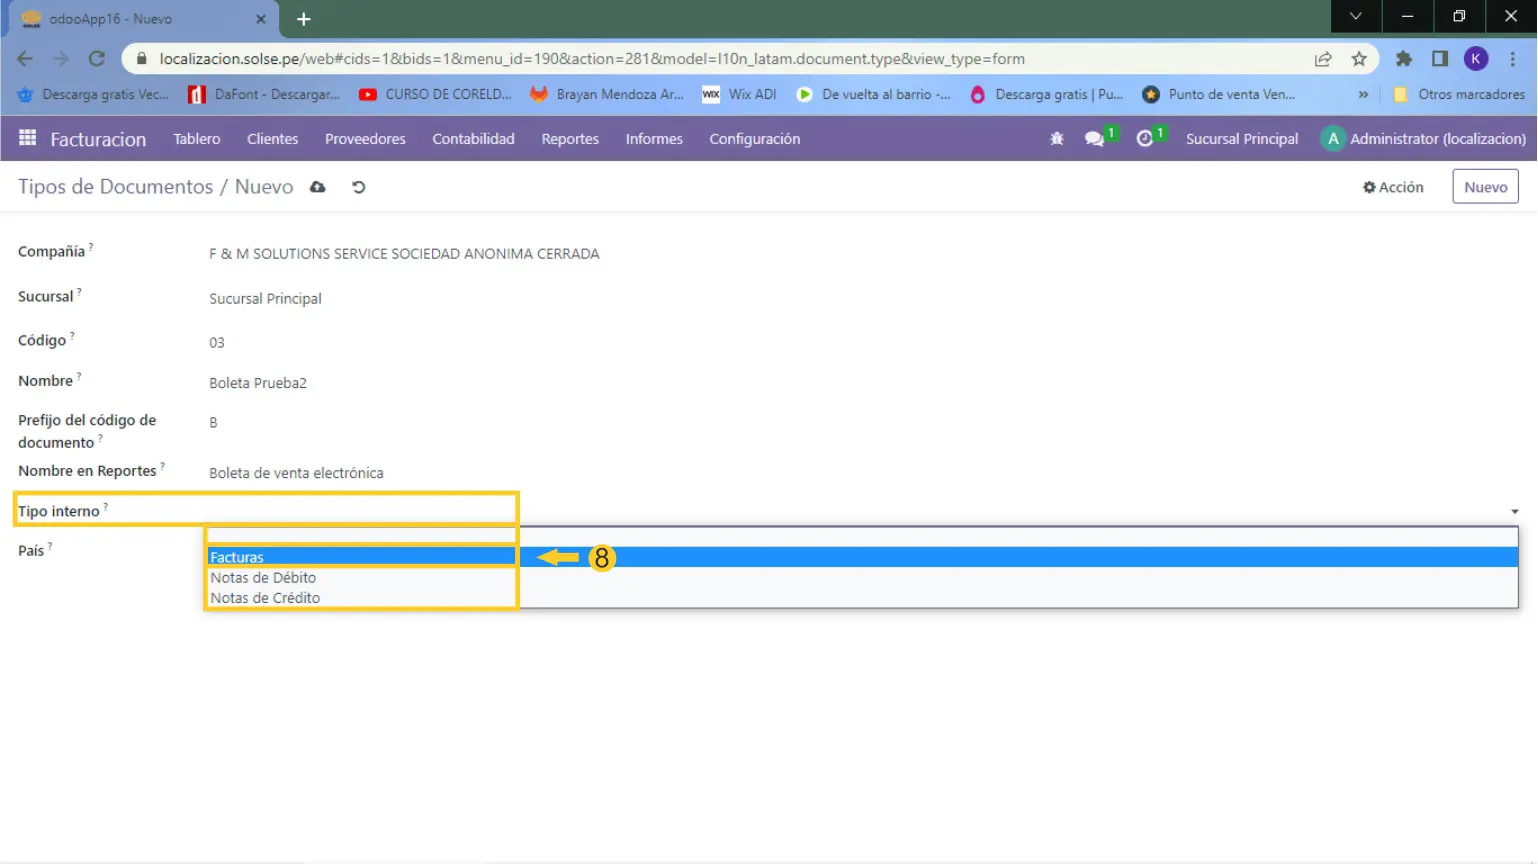Bookmark this page with star icon
Screen dimensions: 1538x864
point(1359,59)
